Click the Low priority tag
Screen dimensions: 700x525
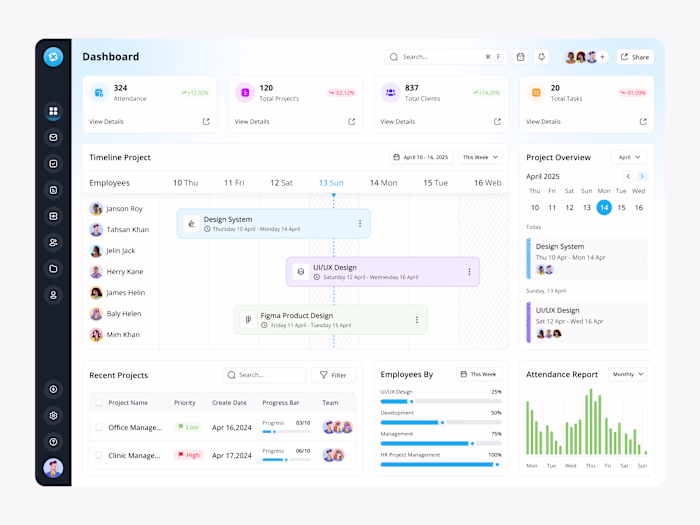[188, 427]
